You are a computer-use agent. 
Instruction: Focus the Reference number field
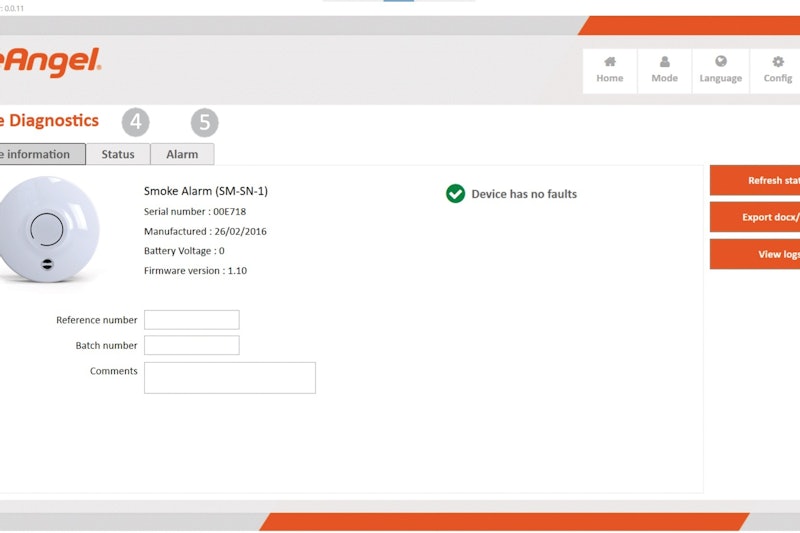[x=192, y=320]
